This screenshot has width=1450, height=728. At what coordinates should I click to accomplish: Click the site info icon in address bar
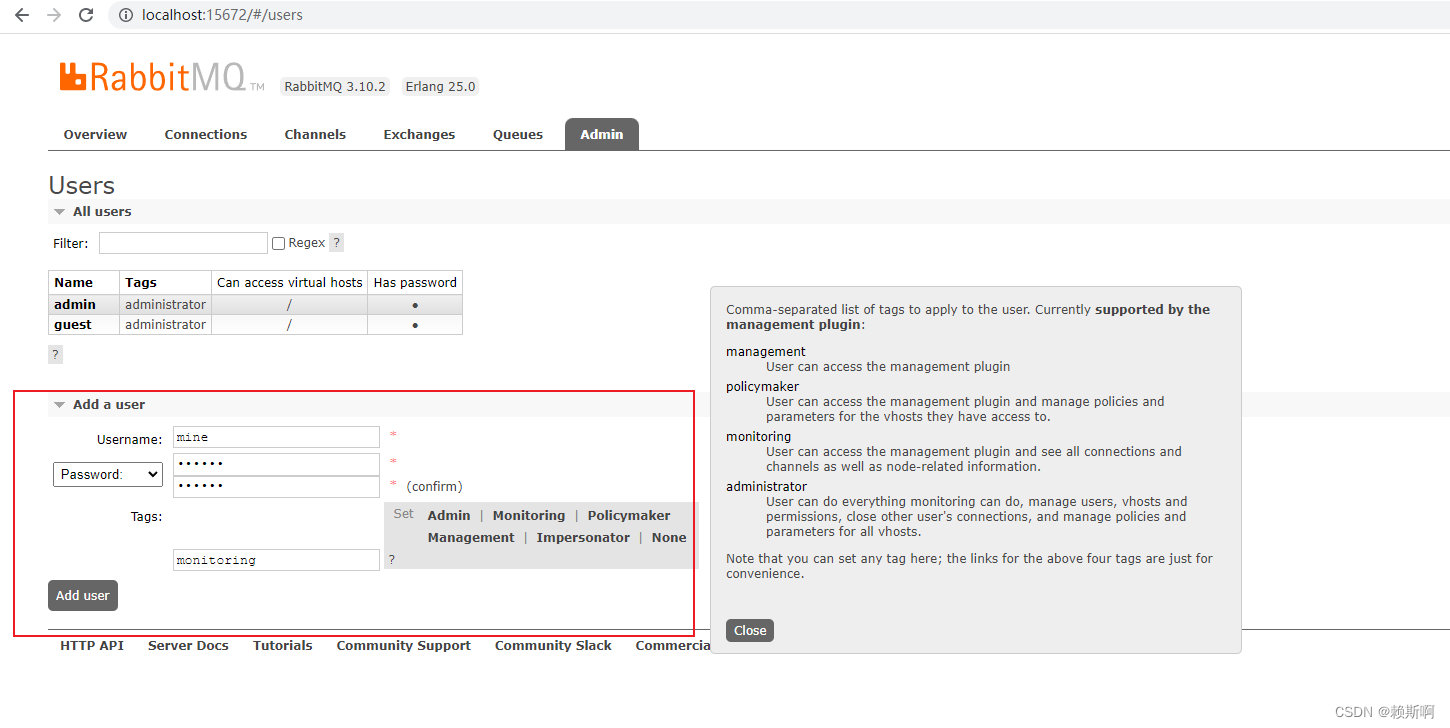click(x=125, y=15)
